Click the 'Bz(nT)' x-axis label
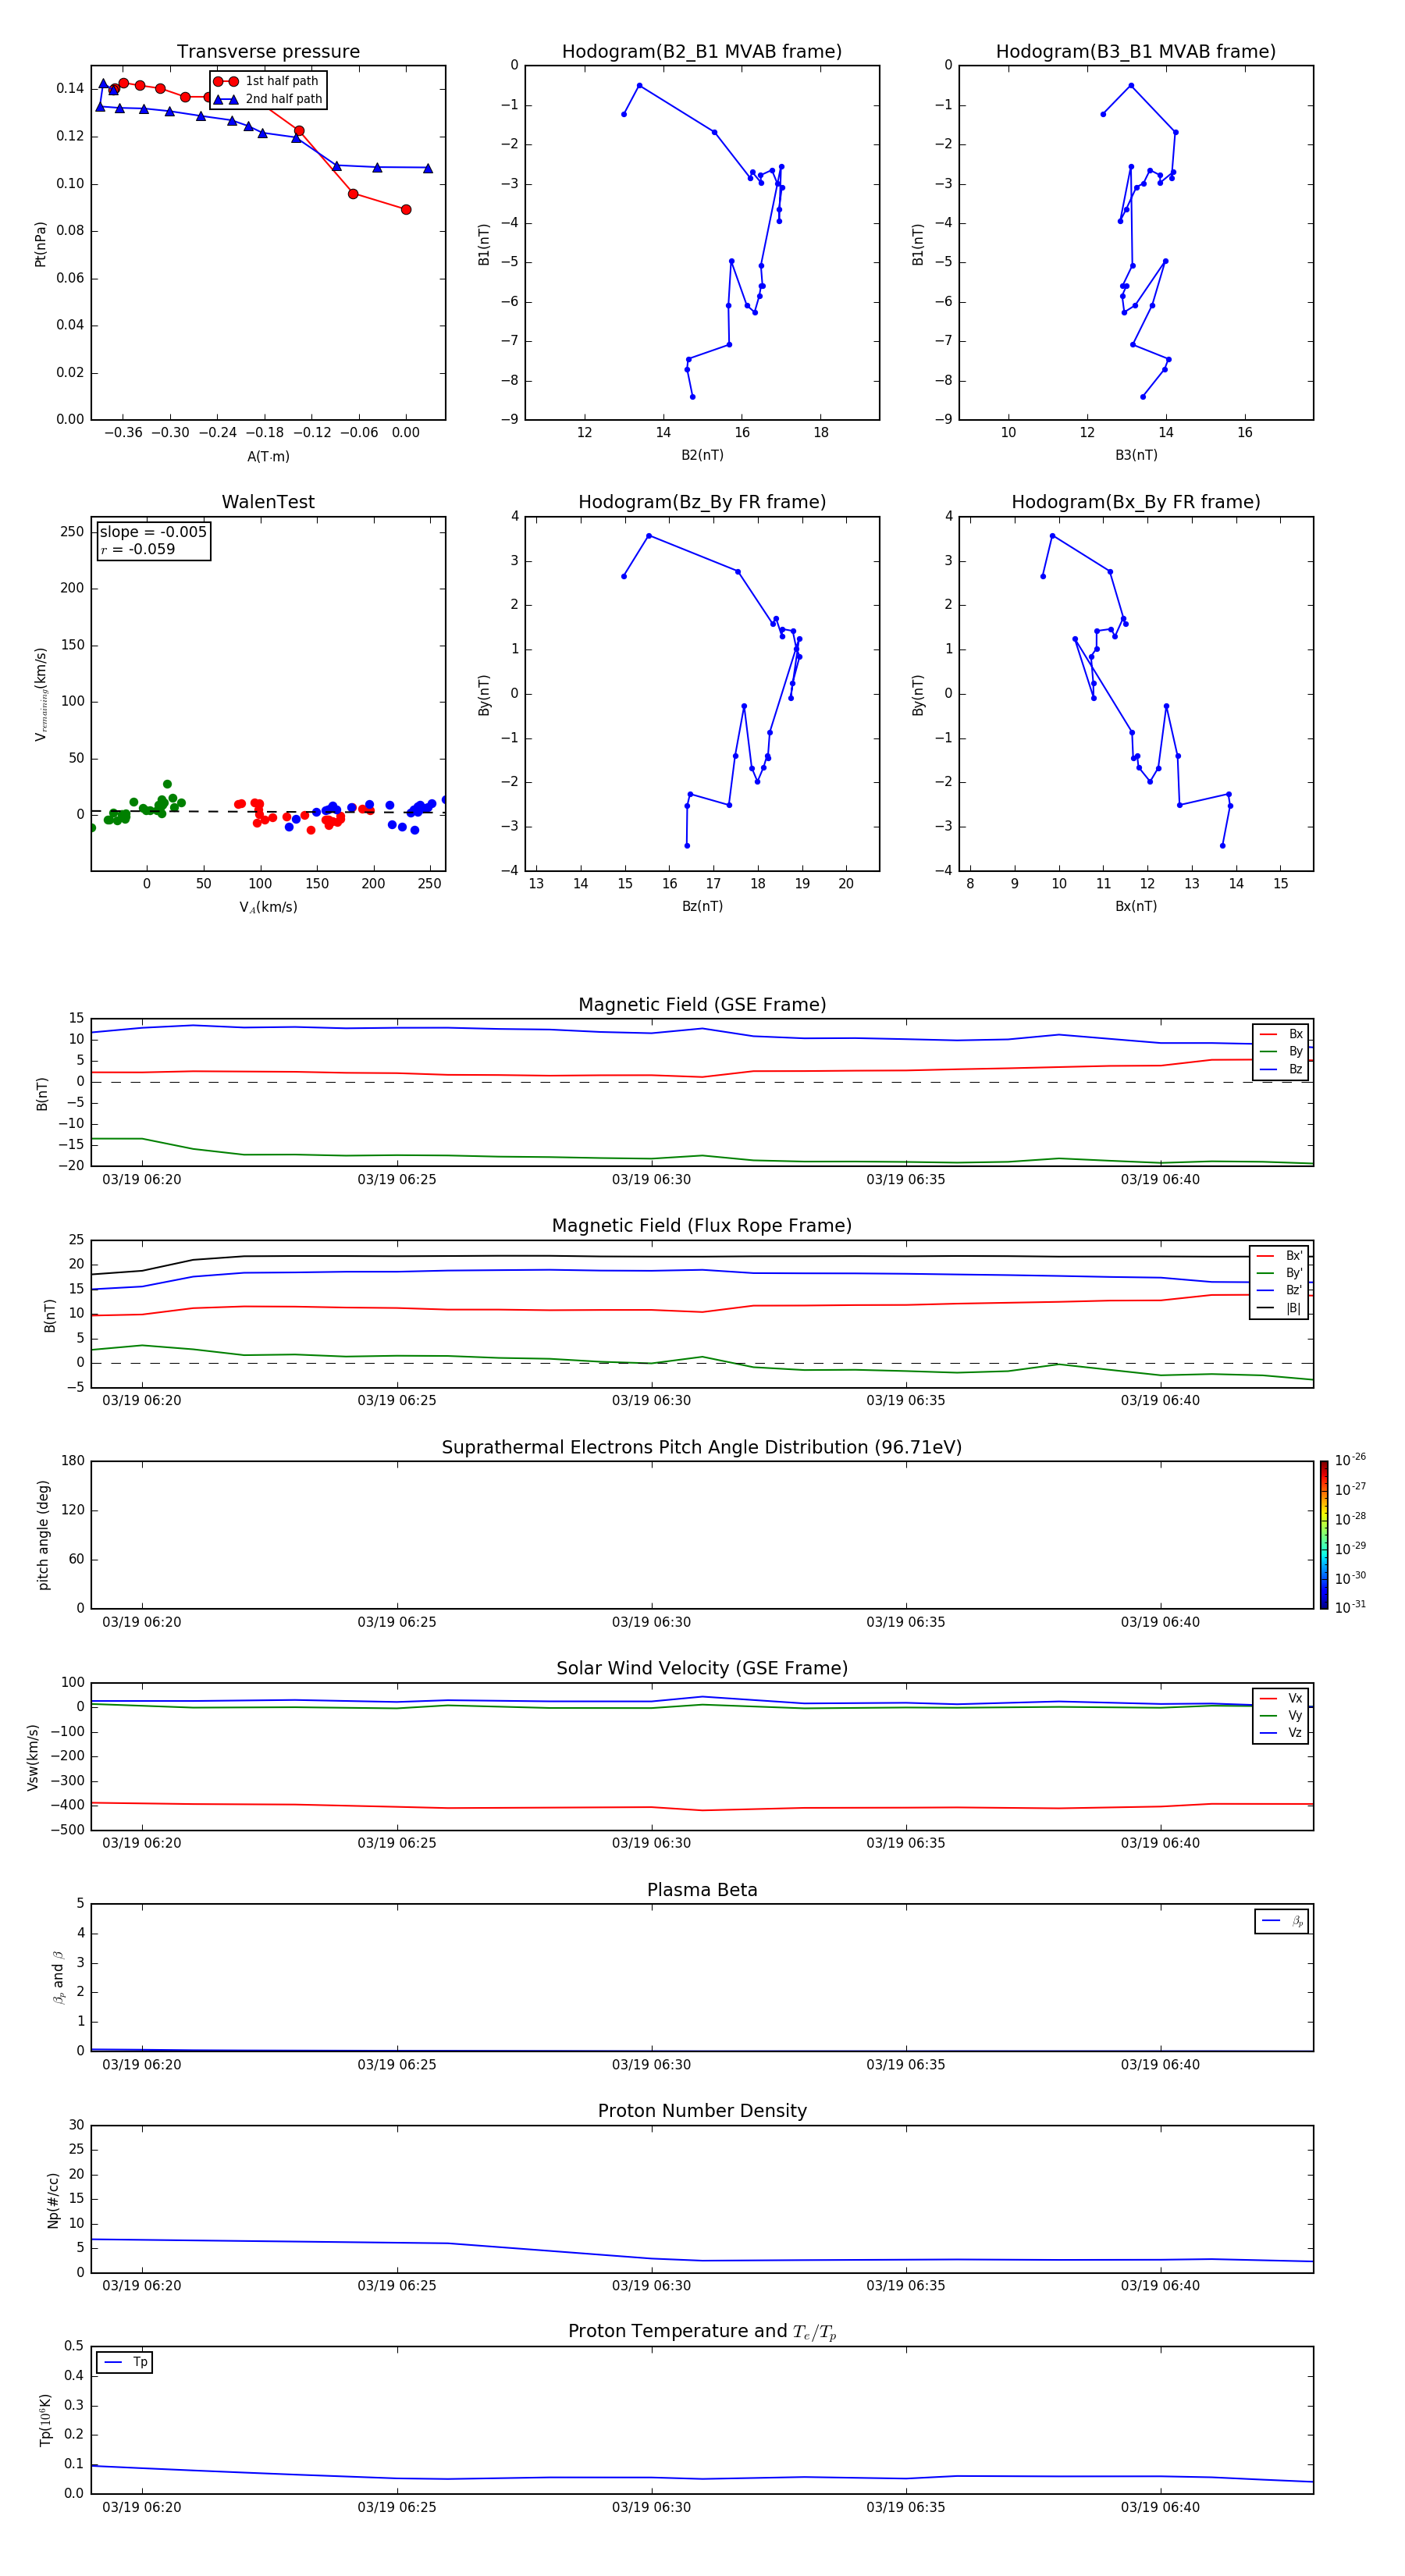 point(702,906)
